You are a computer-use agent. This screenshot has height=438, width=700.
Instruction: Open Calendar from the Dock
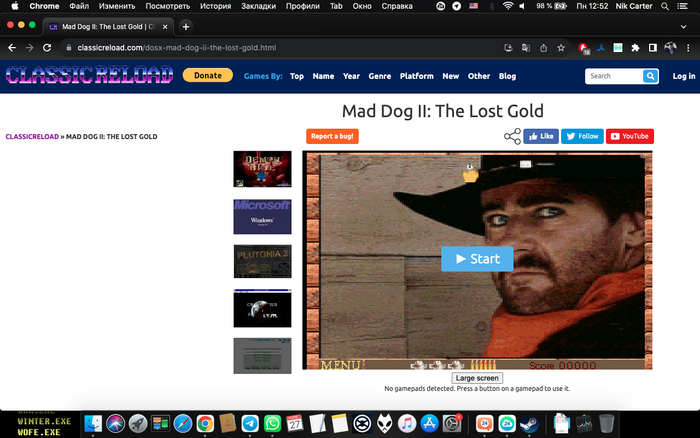coord(295,423)
